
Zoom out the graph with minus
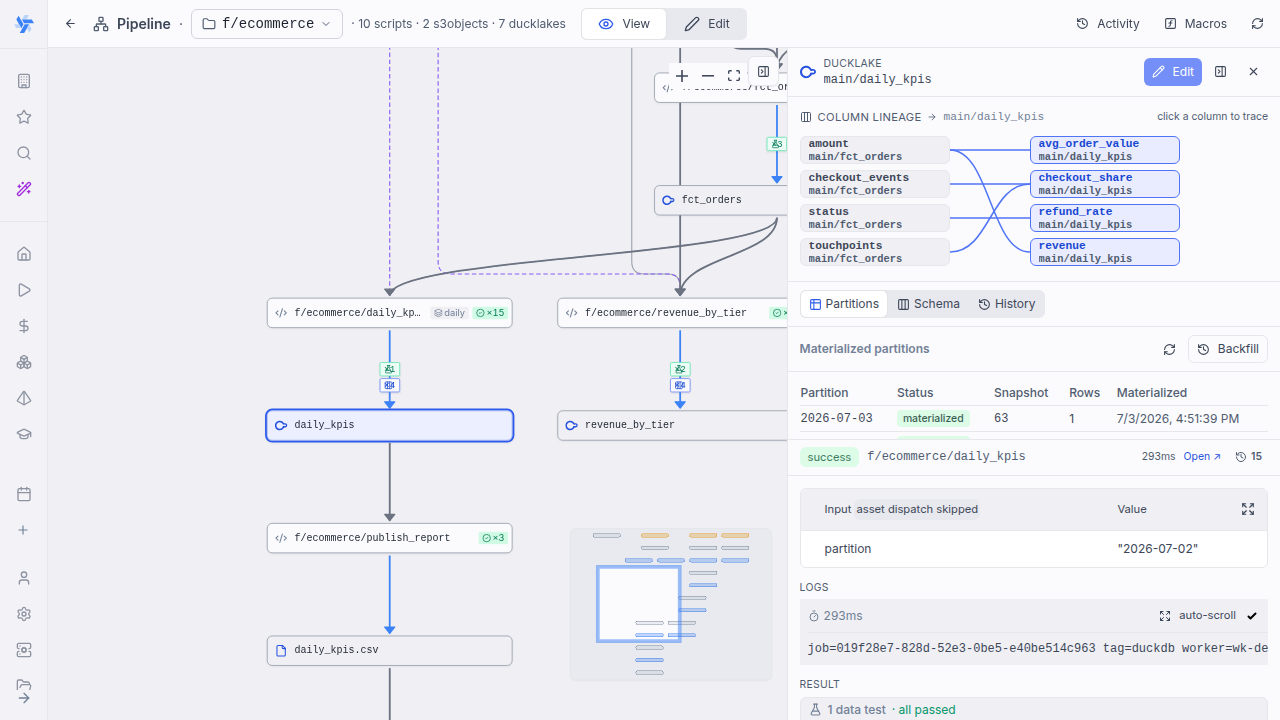708,76
